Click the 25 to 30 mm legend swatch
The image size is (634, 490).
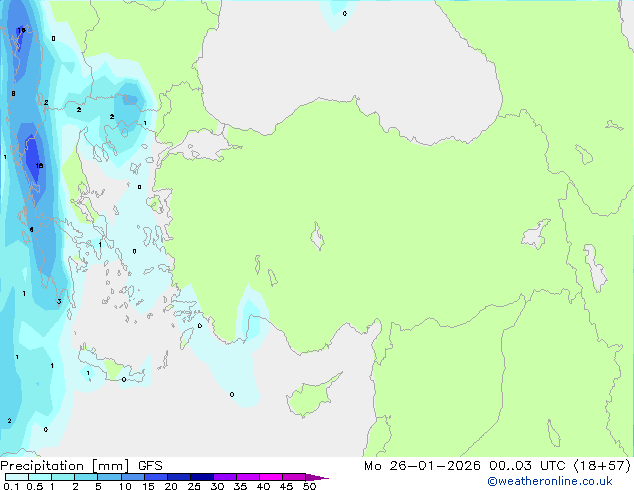point(202,477)
